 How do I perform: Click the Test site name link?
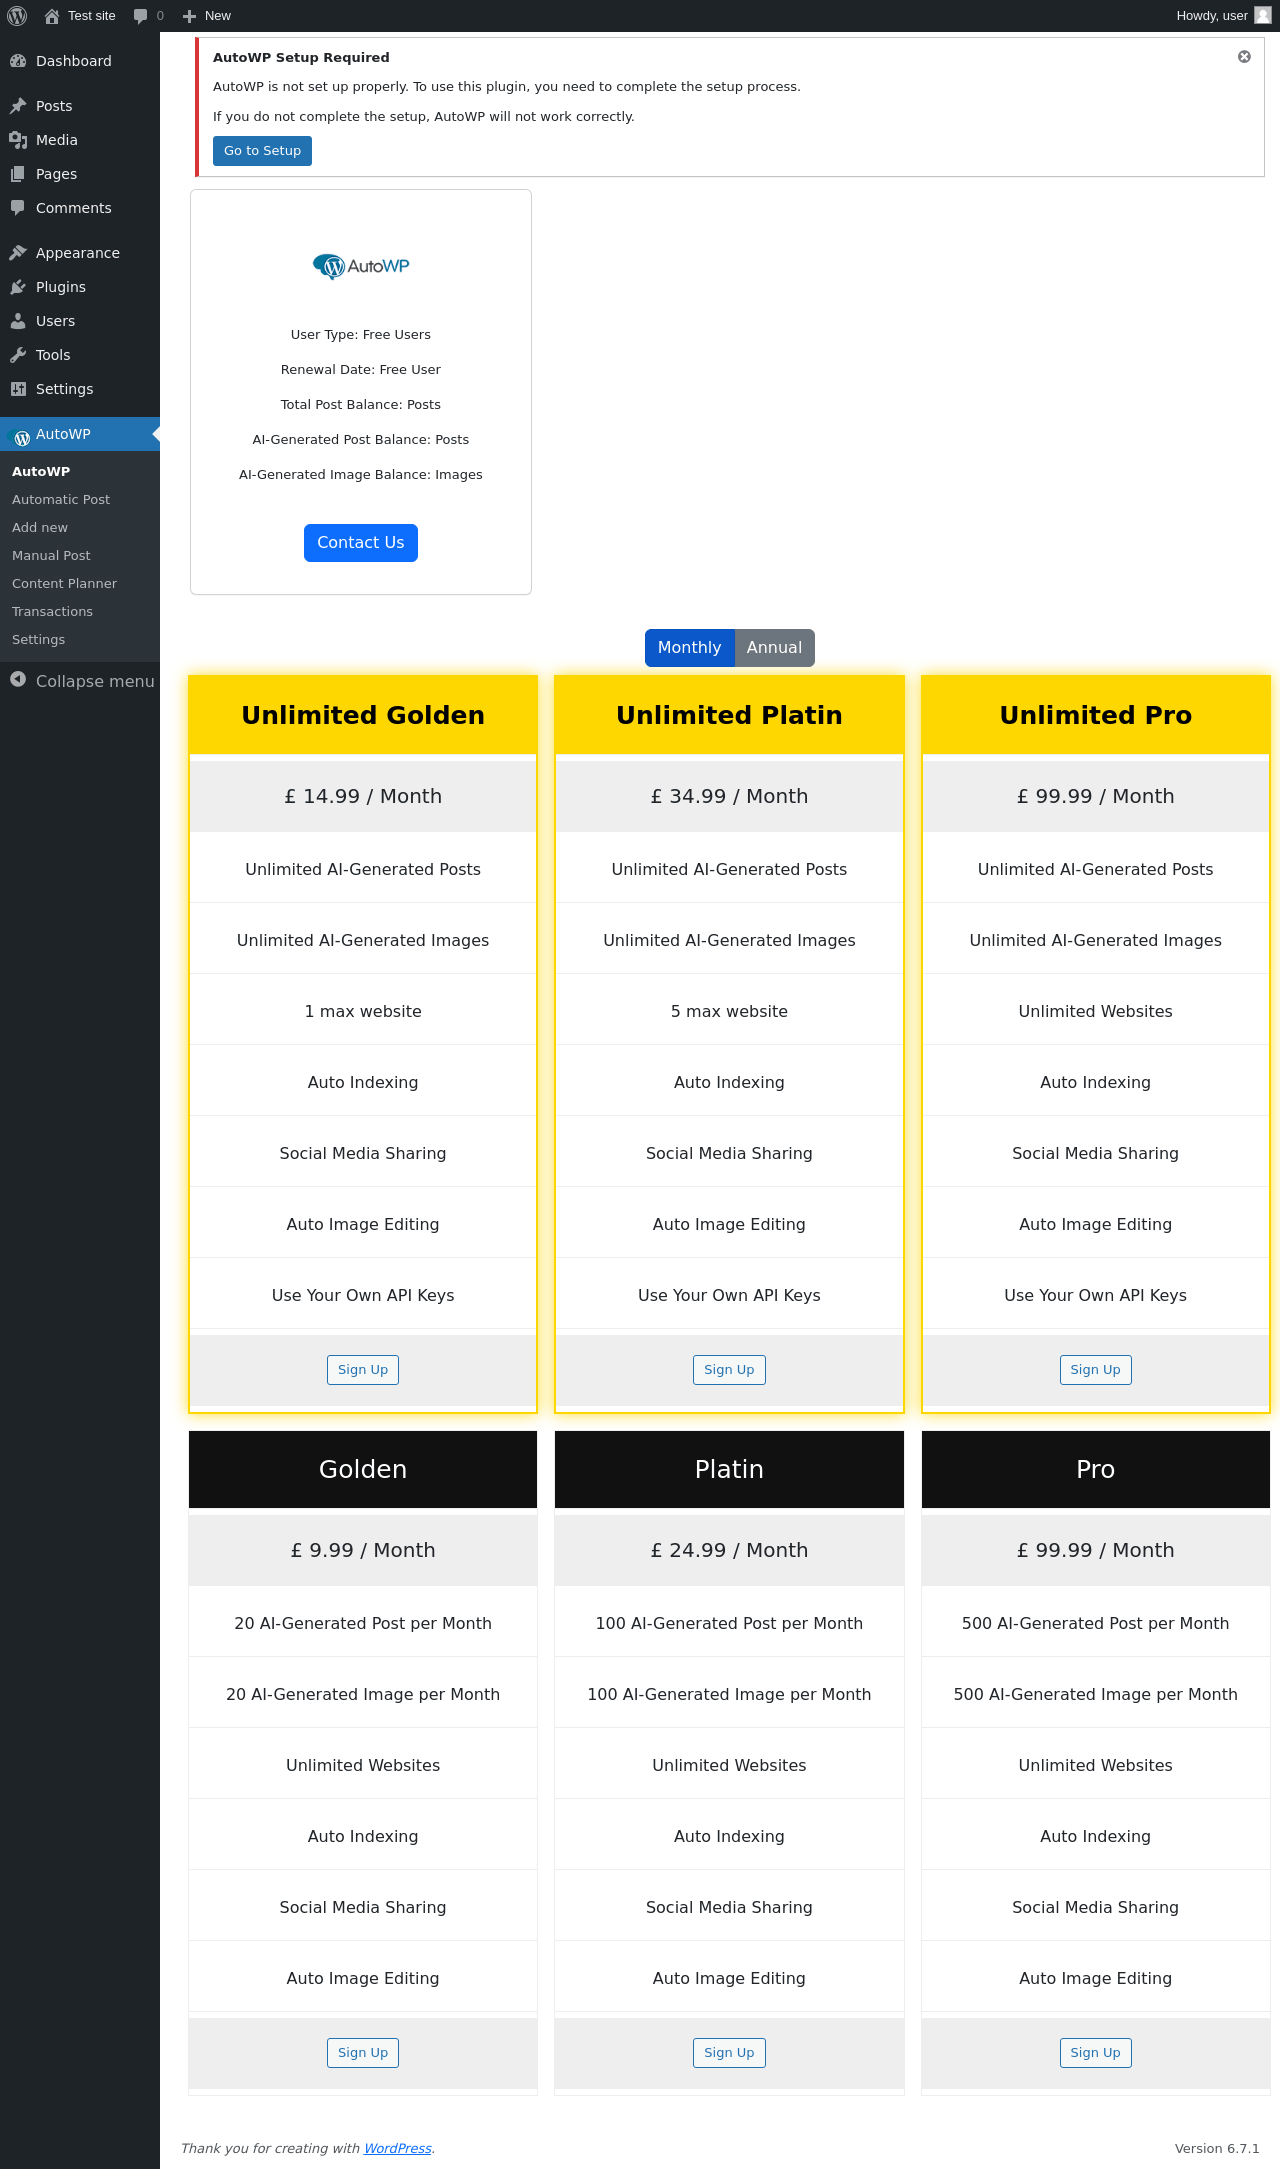[x=92, y=16]
